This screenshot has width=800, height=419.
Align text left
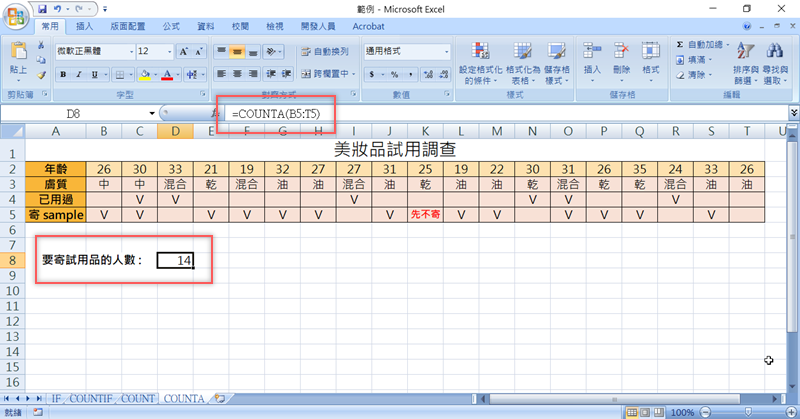point(221,74)
